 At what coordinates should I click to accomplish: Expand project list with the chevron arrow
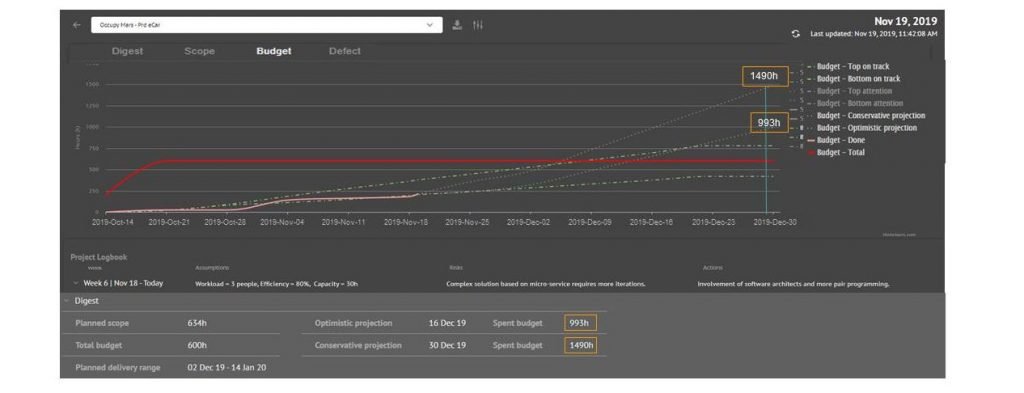(429, 25)
